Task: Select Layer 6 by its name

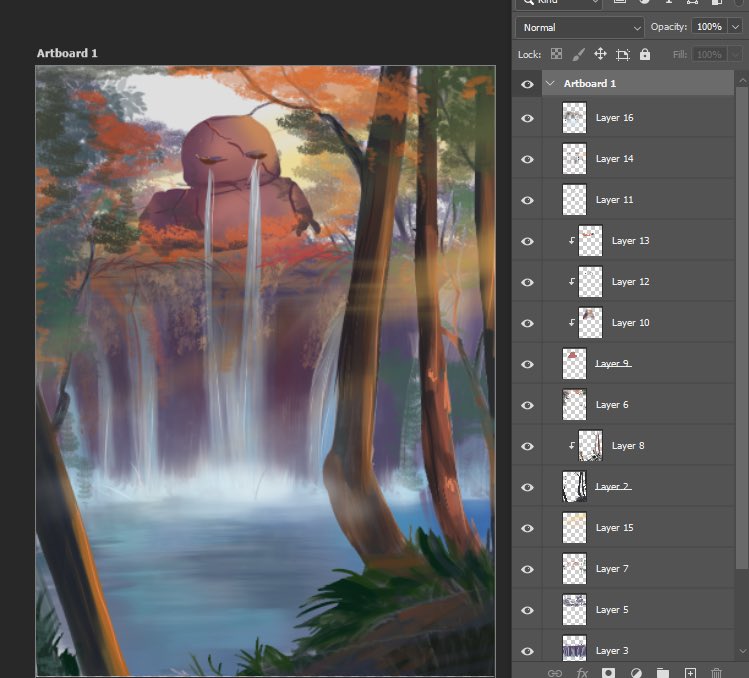Action: tap(612, 405)
